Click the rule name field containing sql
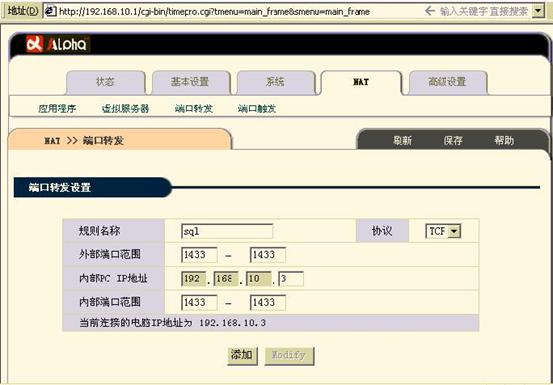553x385 pixels. tap(227, 231)
